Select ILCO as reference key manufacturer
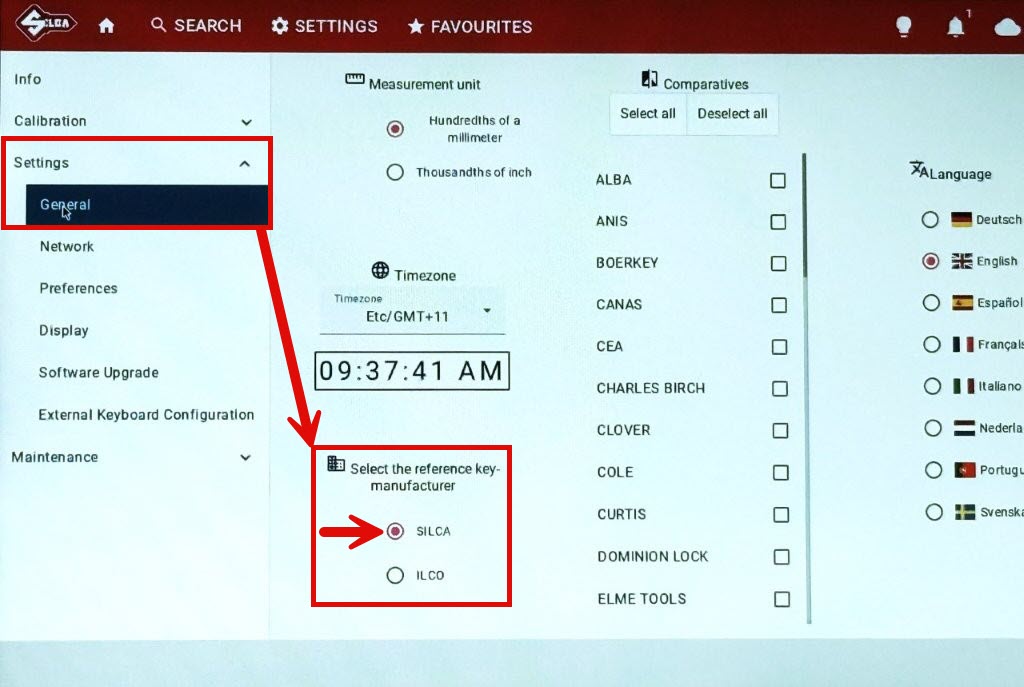The height and width of the screenshot is (687, 1024). point(395,575)
